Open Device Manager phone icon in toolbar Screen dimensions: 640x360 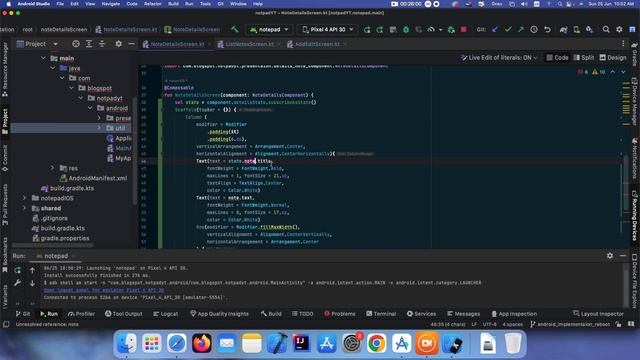(576, 29)
